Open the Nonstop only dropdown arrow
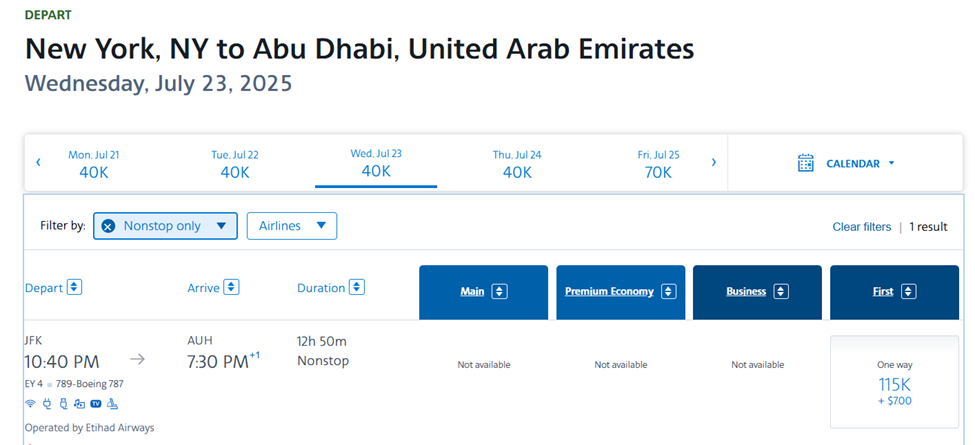This screenshot has width=975, height=445. [221, 226]
